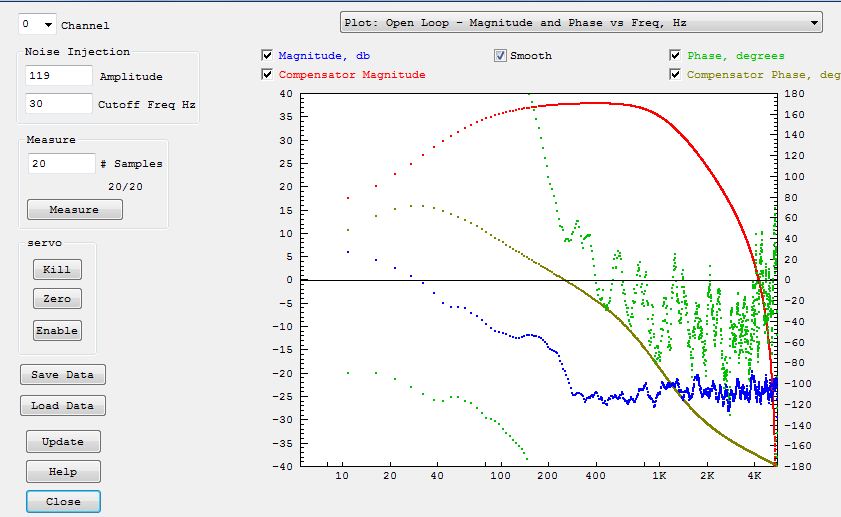
Task: Click the Save Data button
Action: click(x=62, y=375)
